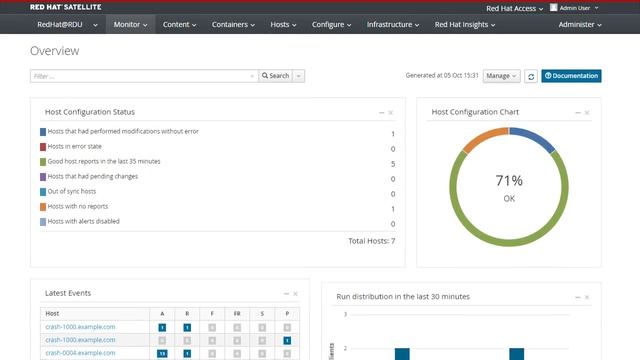
Task: Clear the filter field with its x icon
Action: (x=252, y=76)
